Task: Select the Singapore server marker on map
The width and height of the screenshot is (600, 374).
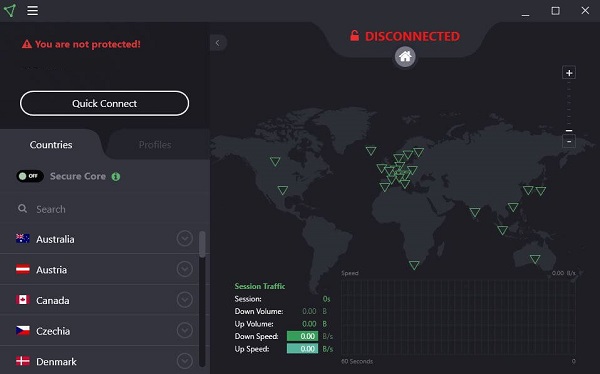Action: tap(502, 230)
